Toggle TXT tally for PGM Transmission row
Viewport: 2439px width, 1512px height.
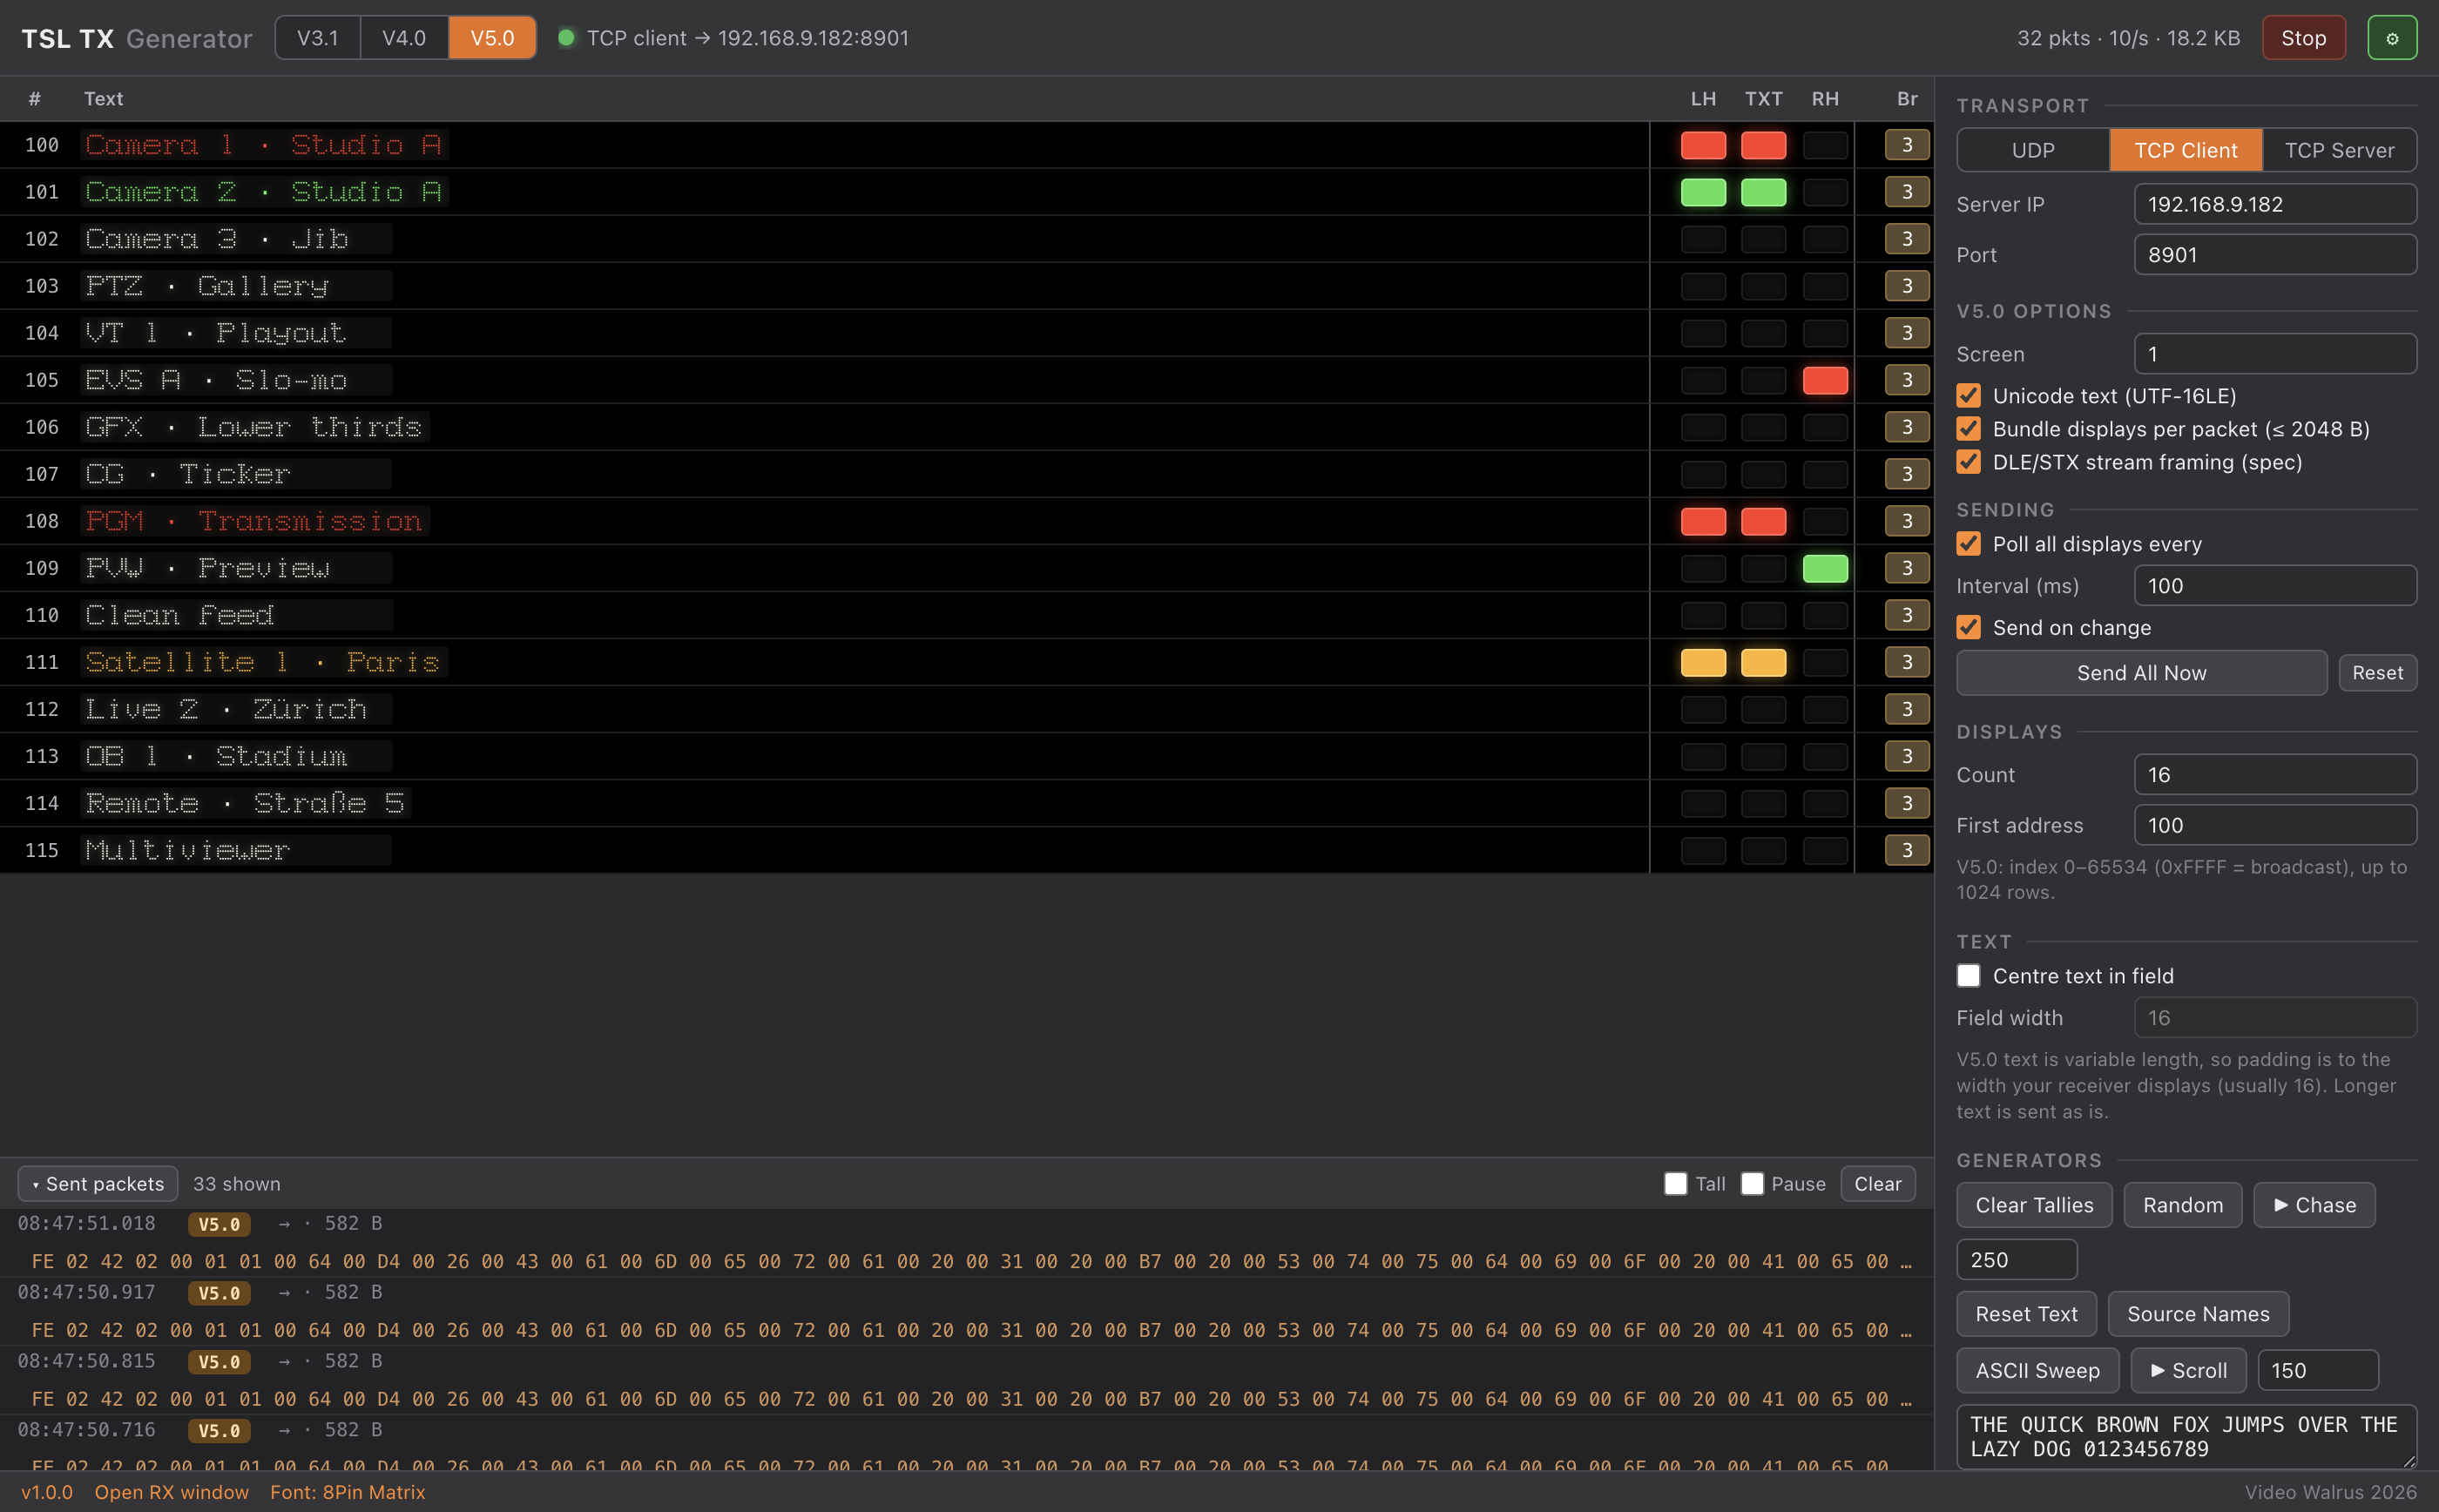(1762, 521)
